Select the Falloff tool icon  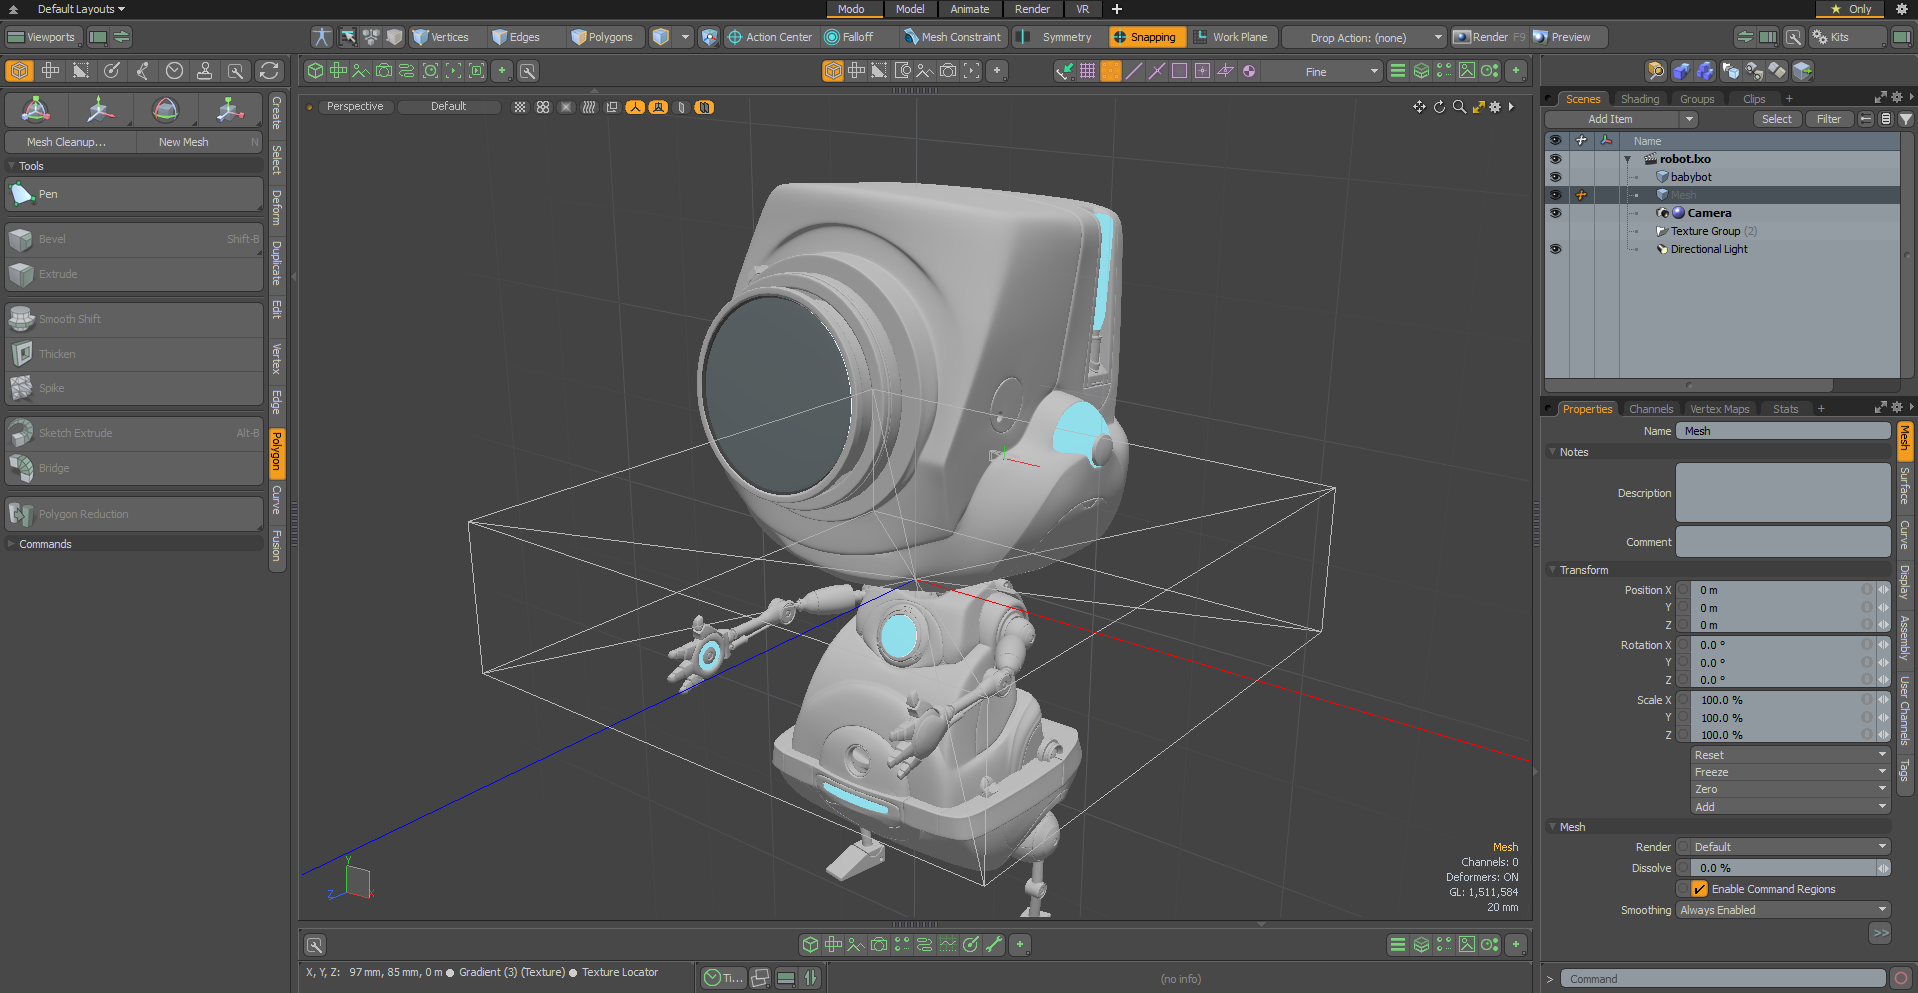pyautogui.click(x=832, y=37)
